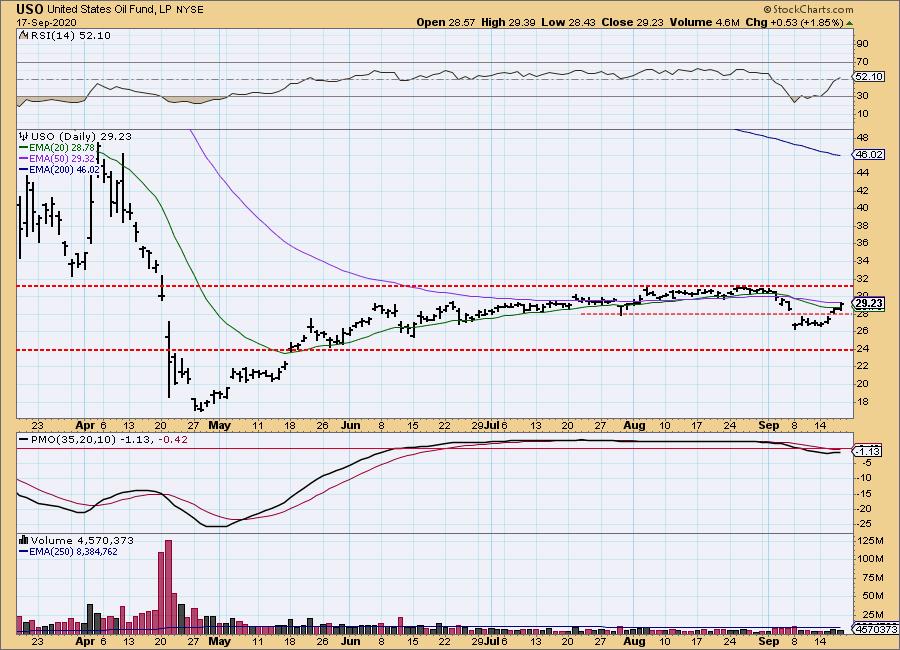Image resolution: width=900 pixels, height=650 pixels.
Task: Click the volume axis label 50M
Action: point(872,595)
